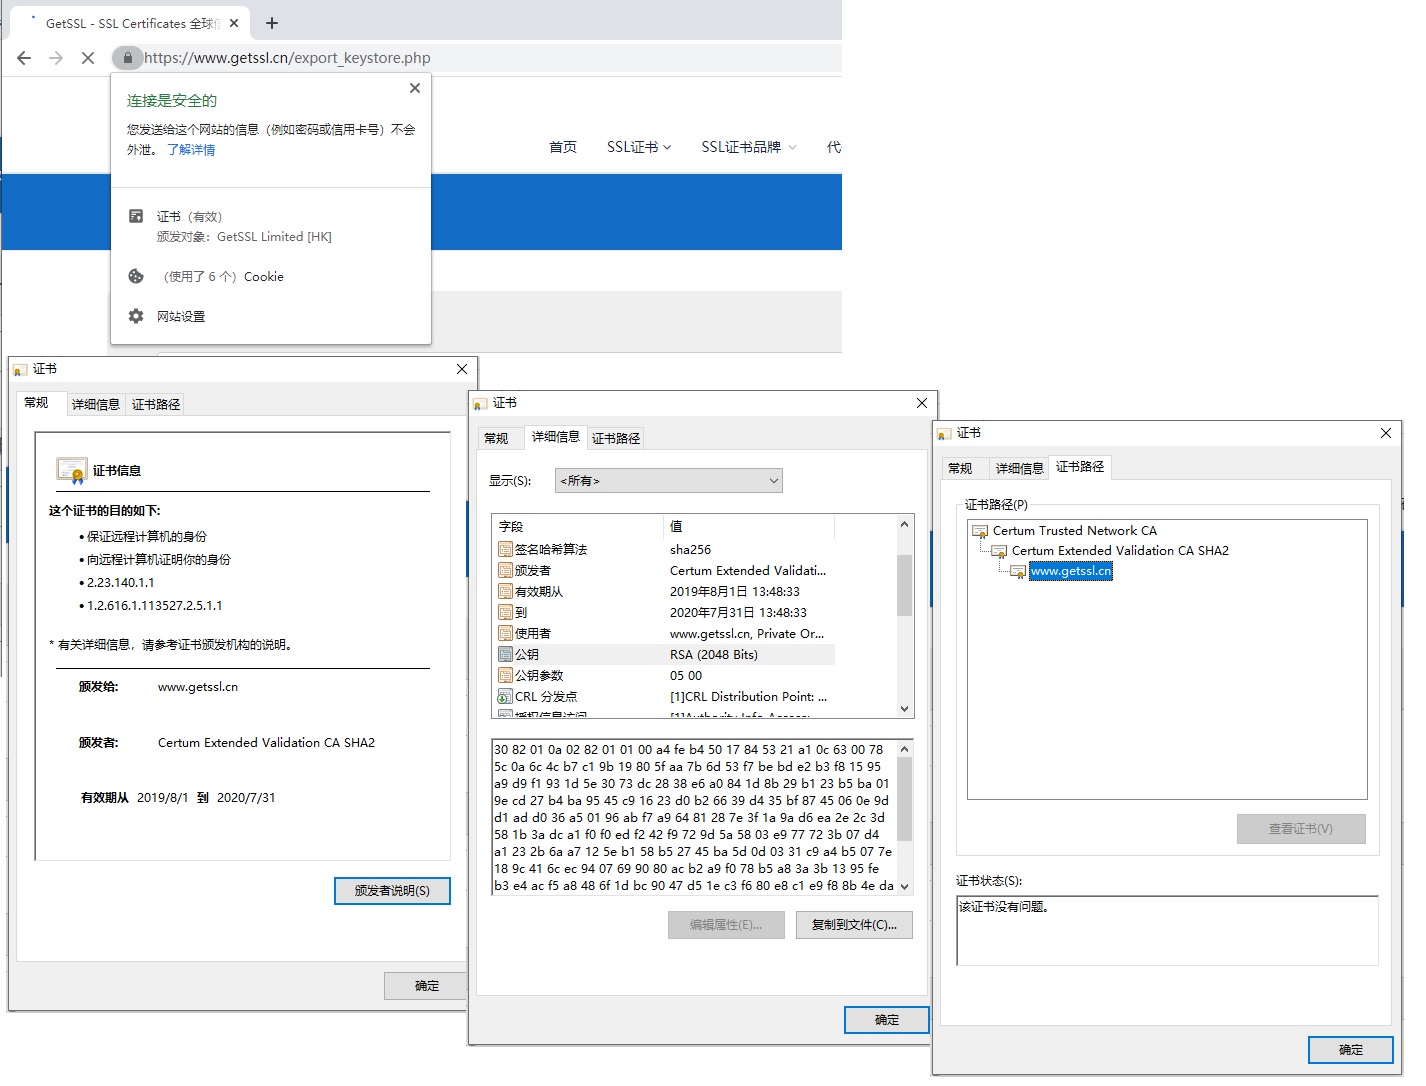Click 确定 in the middle certificate dialog

(886, 1020)
